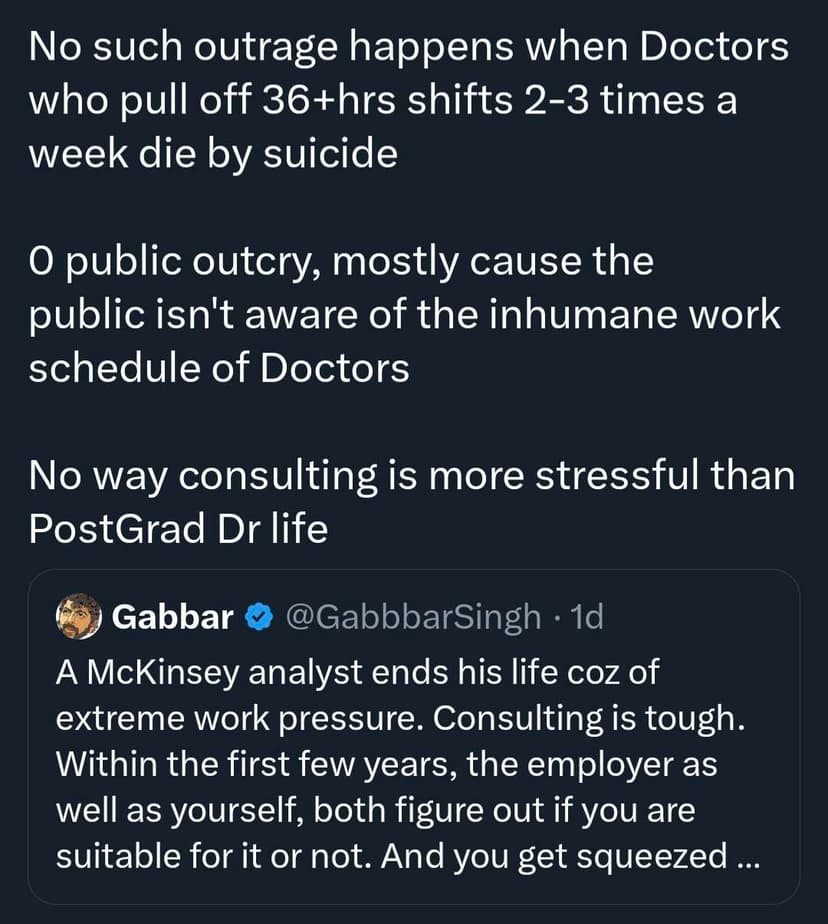The width and height of the screenshot is (828, 924).
Task: Click the word "inhumane" in the post
Action: point(577,315)
